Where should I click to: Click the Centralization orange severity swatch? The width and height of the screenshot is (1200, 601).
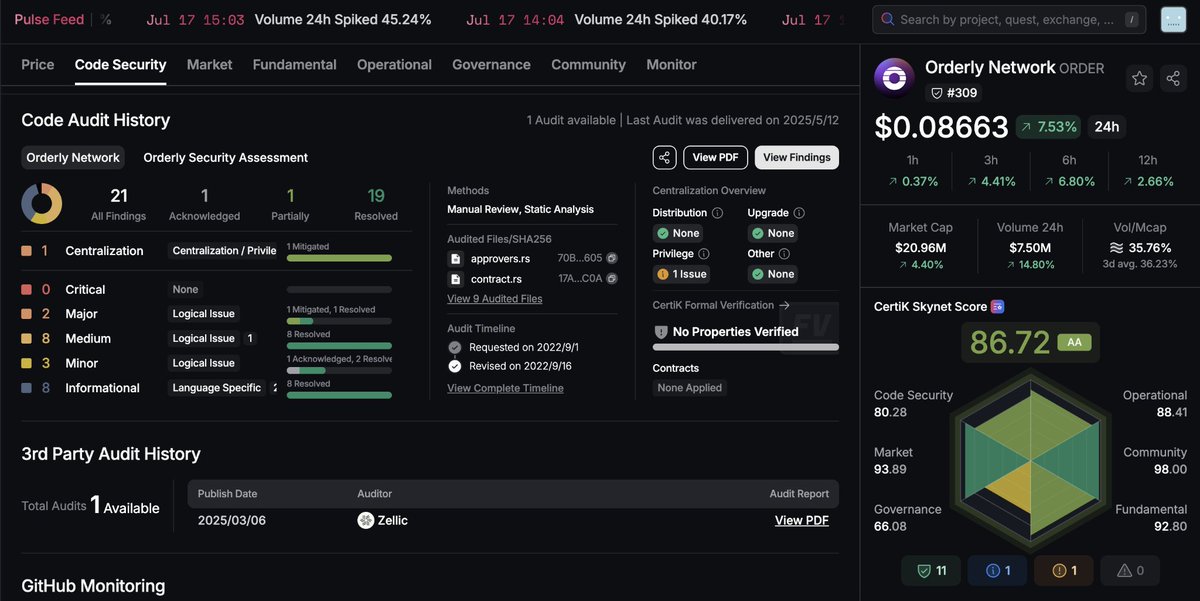(x=26, y=251)
